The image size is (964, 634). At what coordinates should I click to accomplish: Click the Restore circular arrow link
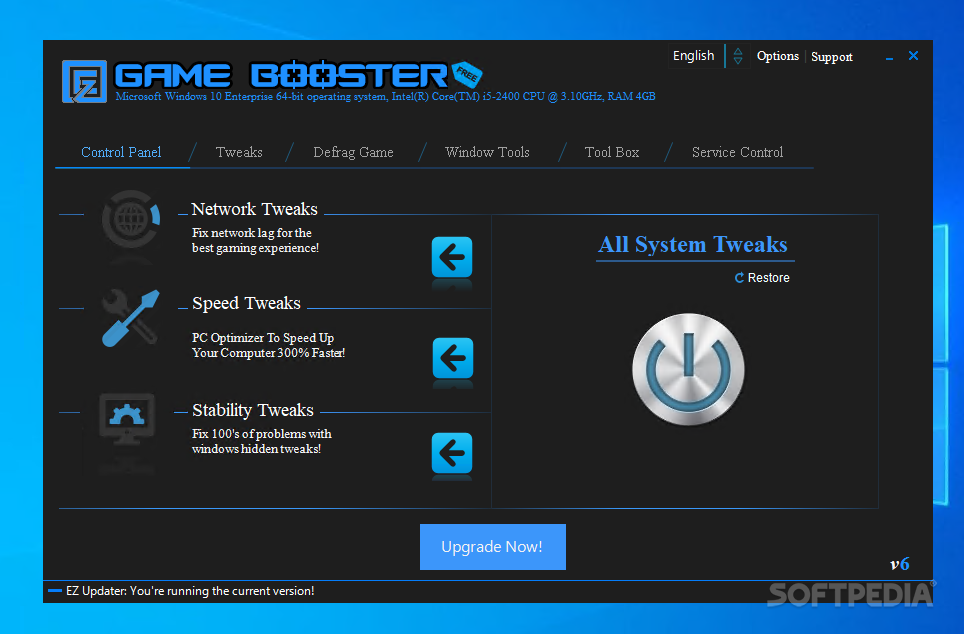pyautogui.click(x=762, y=278)
